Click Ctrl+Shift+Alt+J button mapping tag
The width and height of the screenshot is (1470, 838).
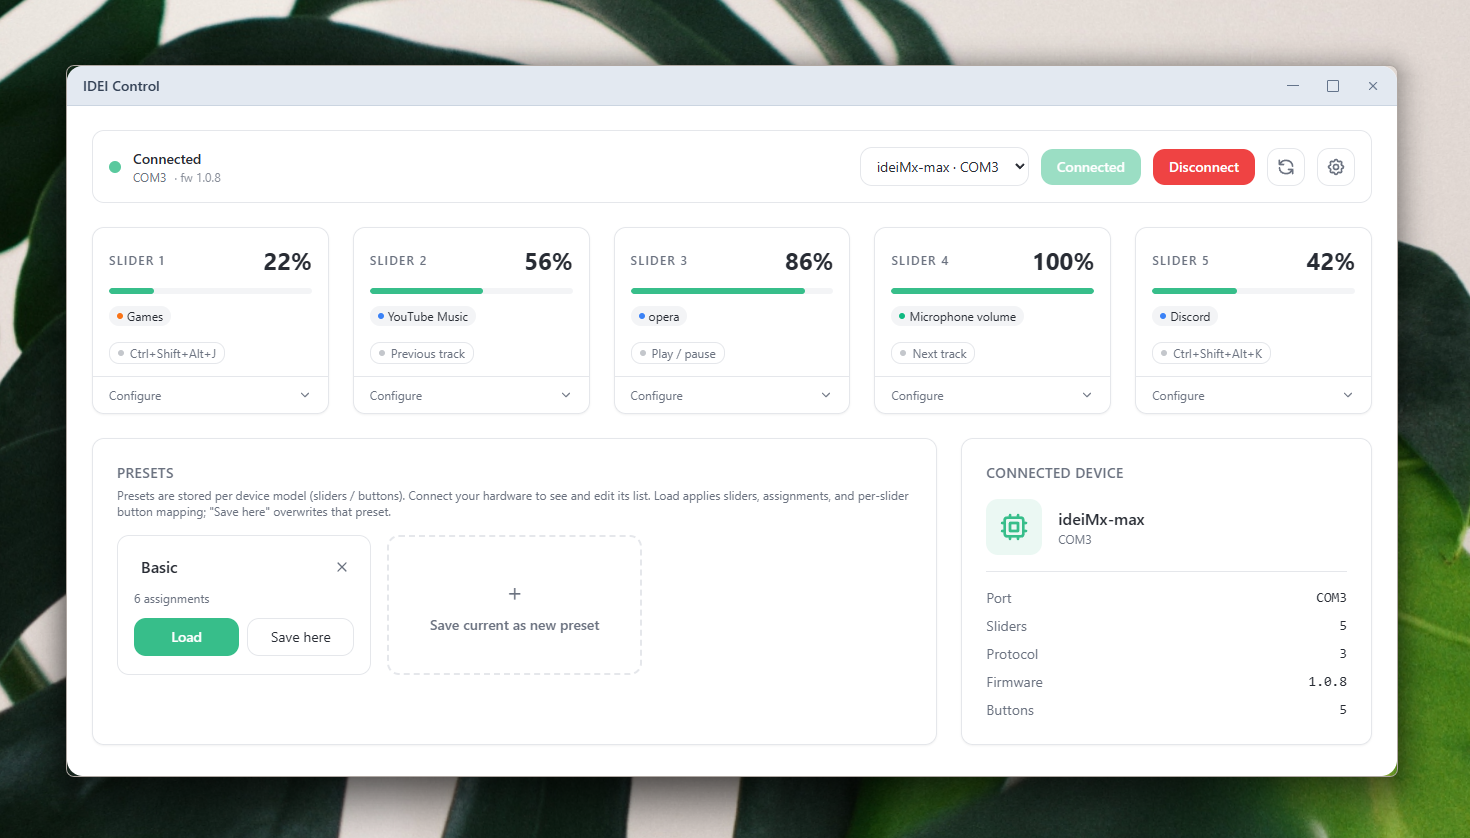[x=167, y=354]
